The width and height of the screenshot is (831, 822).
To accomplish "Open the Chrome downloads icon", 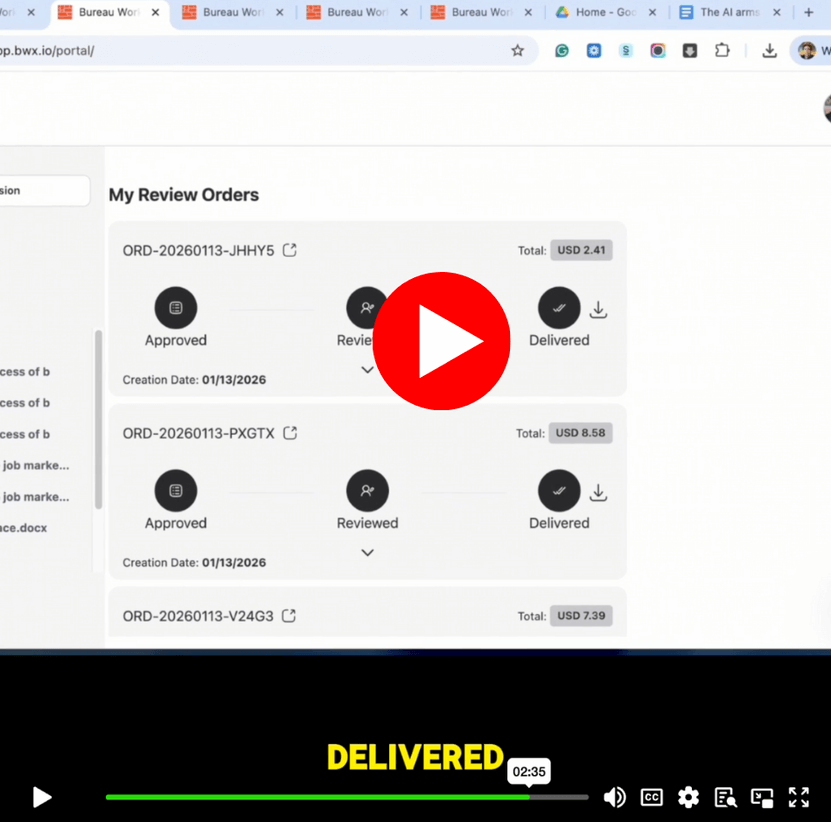I will click(769, 50).
